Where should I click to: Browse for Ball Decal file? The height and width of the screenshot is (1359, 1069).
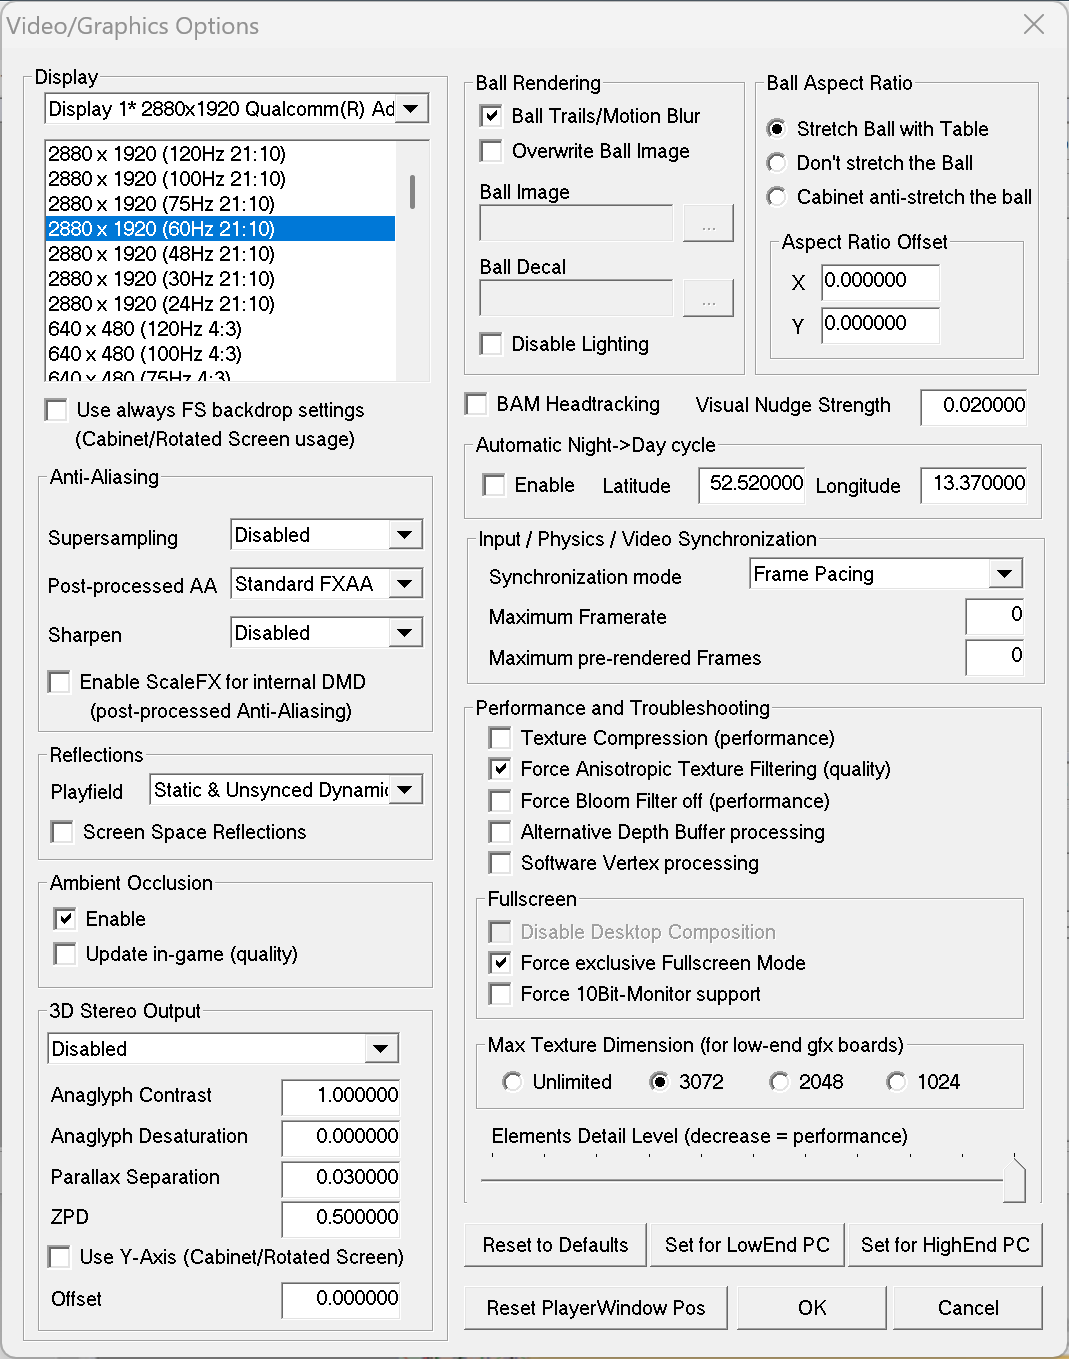click(x=708, y=298)
